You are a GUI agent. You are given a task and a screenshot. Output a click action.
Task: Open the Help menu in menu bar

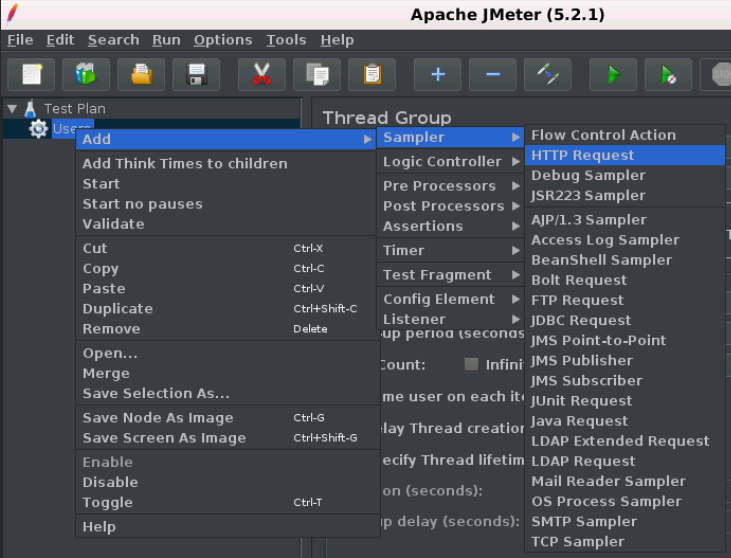pyautogui.click(x=337, y=40)
